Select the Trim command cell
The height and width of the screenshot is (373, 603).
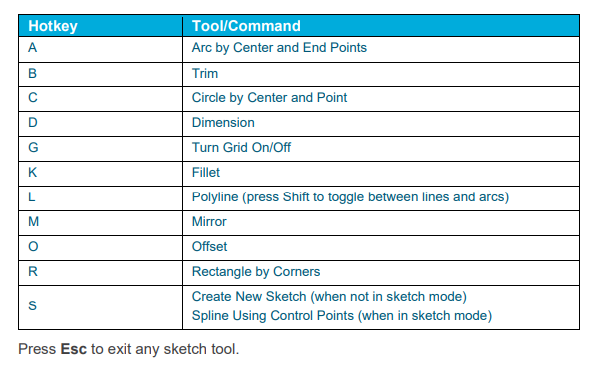[381, 74]
